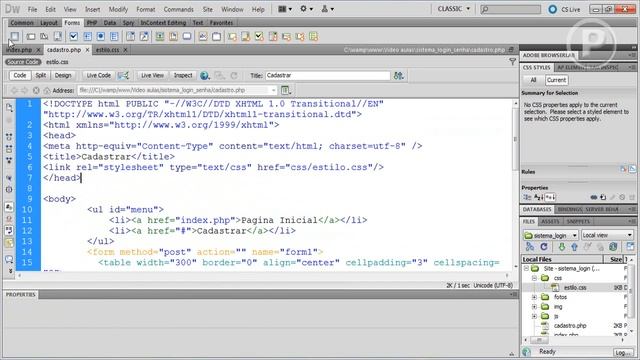Switch to Split view

pos(40,76)
